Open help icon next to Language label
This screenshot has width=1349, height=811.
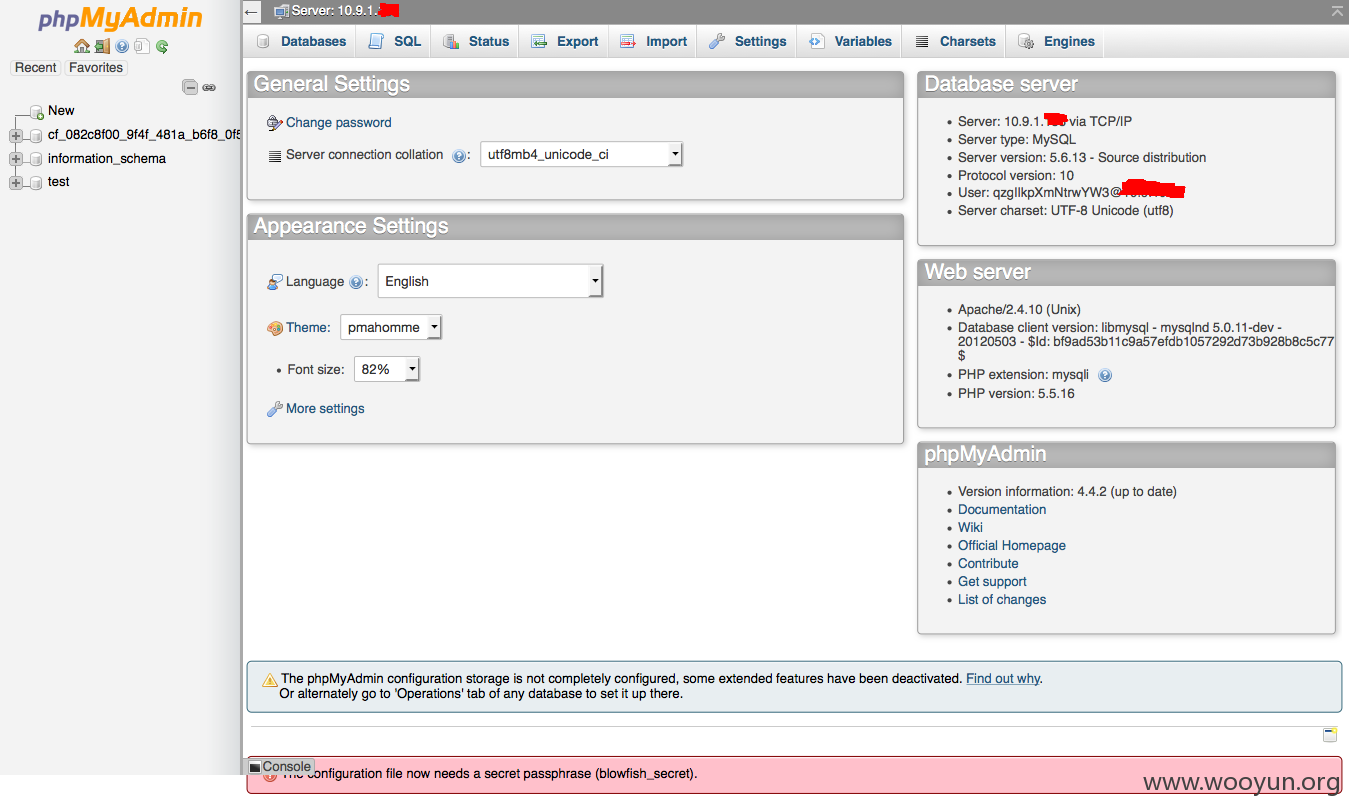coord(356,283)
